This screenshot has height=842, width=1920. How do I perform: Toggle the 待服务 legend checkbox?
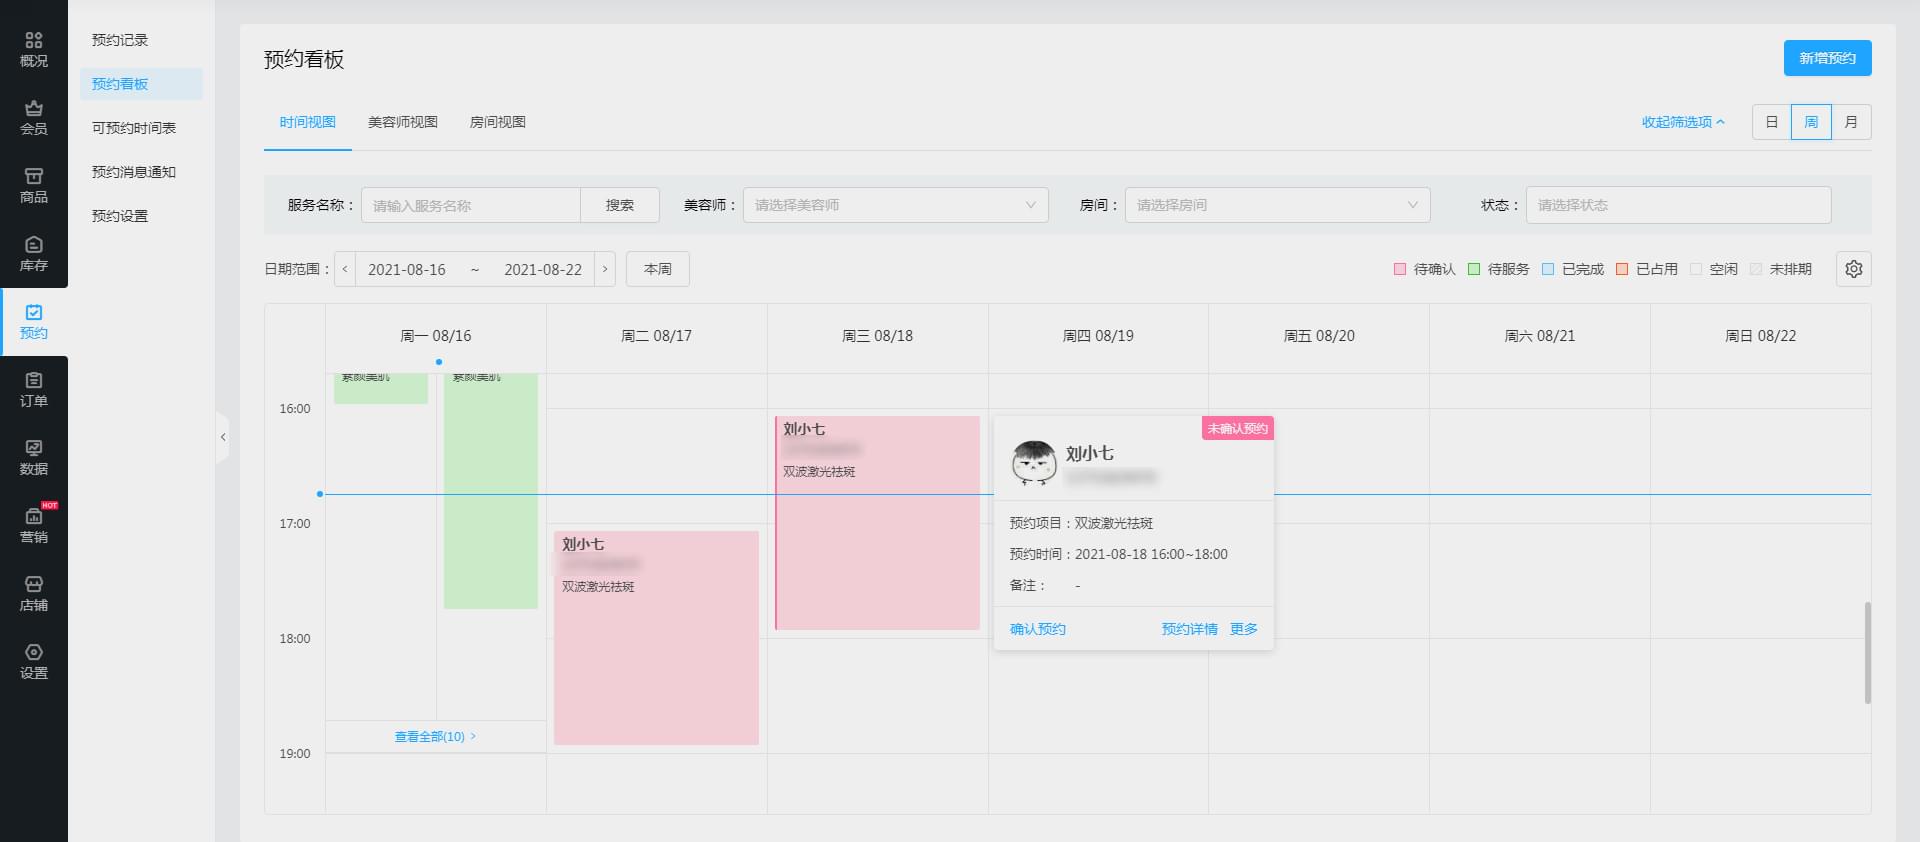[1474, 269]
